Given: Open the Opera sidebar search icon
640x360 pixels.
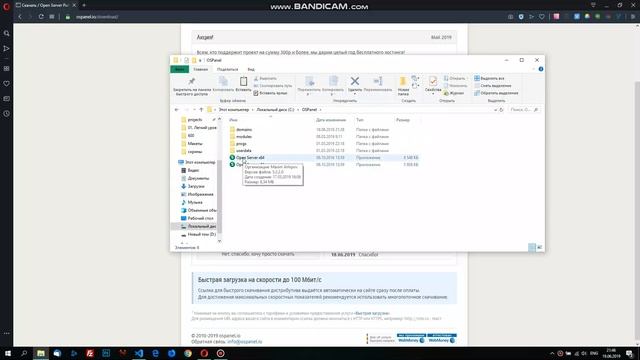Looking at the screenshot, I should [x=7, y=33].
